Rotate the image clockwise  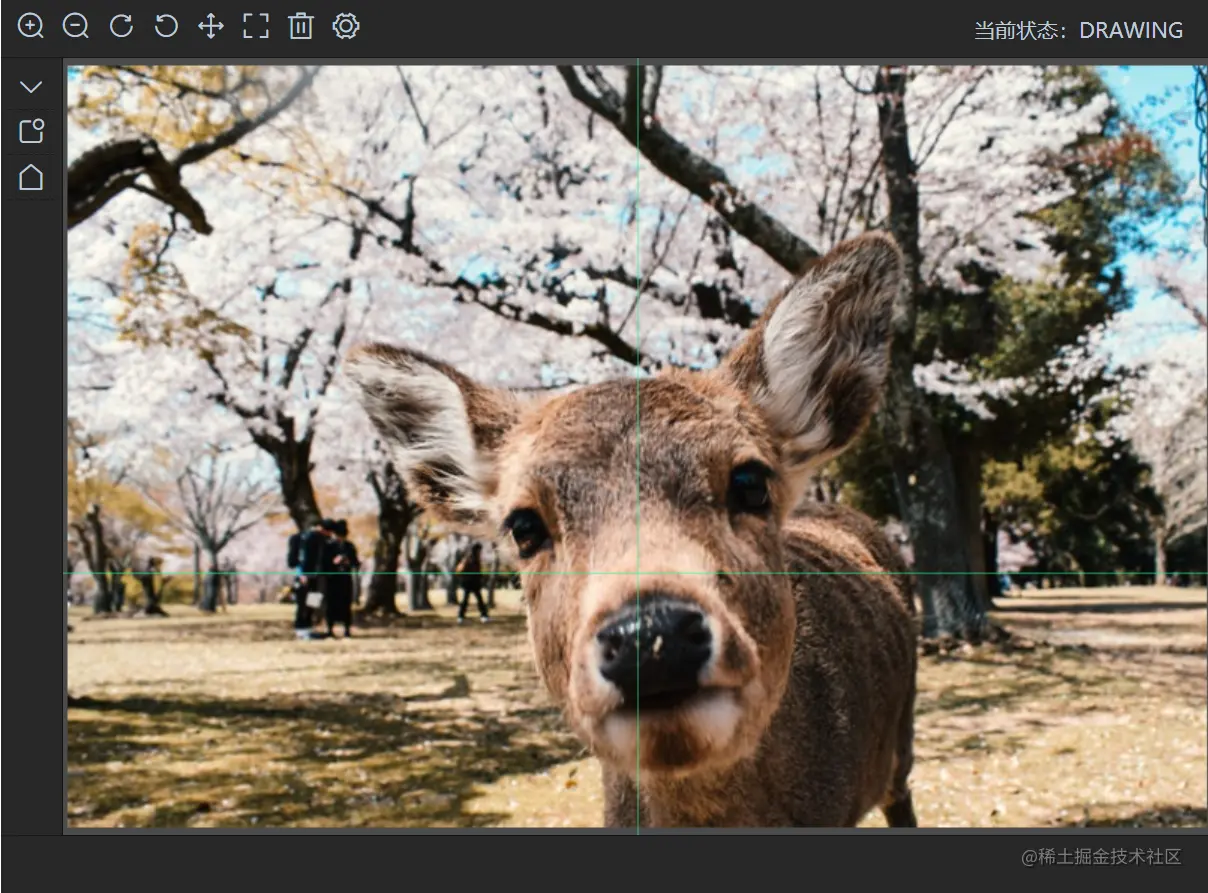click(x=121, y=26)
